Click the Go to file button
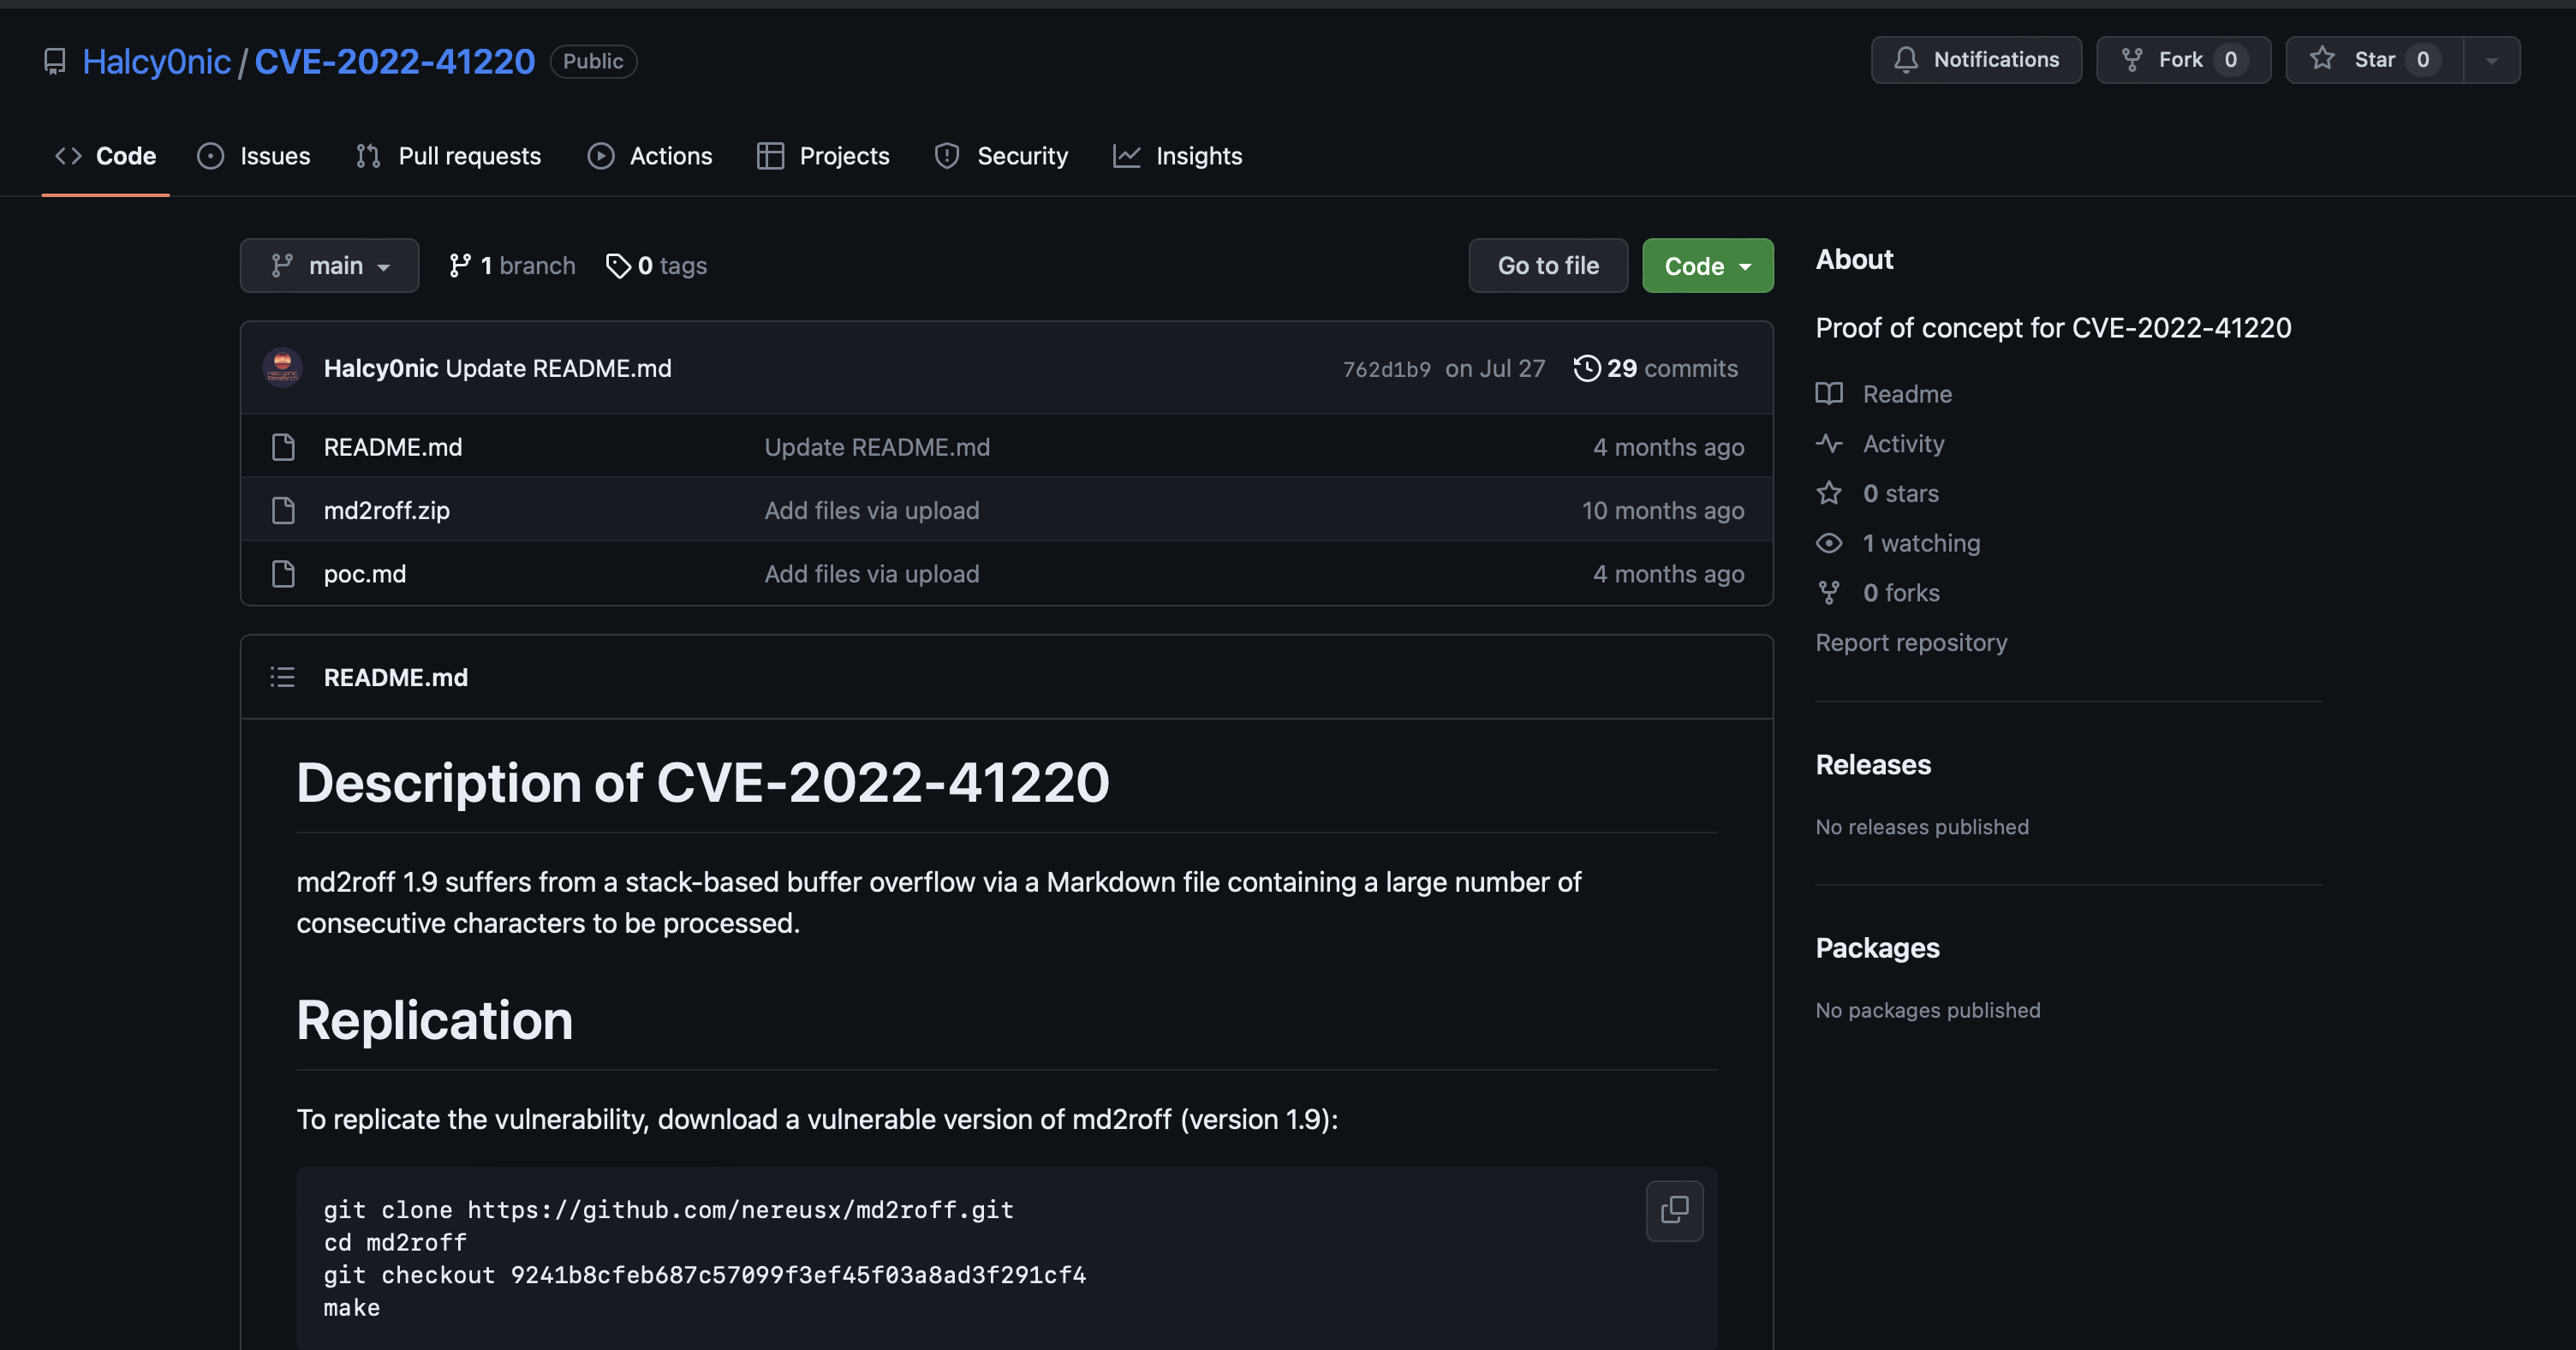Image resolution: width=2576 pixels, height=1350 pixels. tap(1548, 266)
